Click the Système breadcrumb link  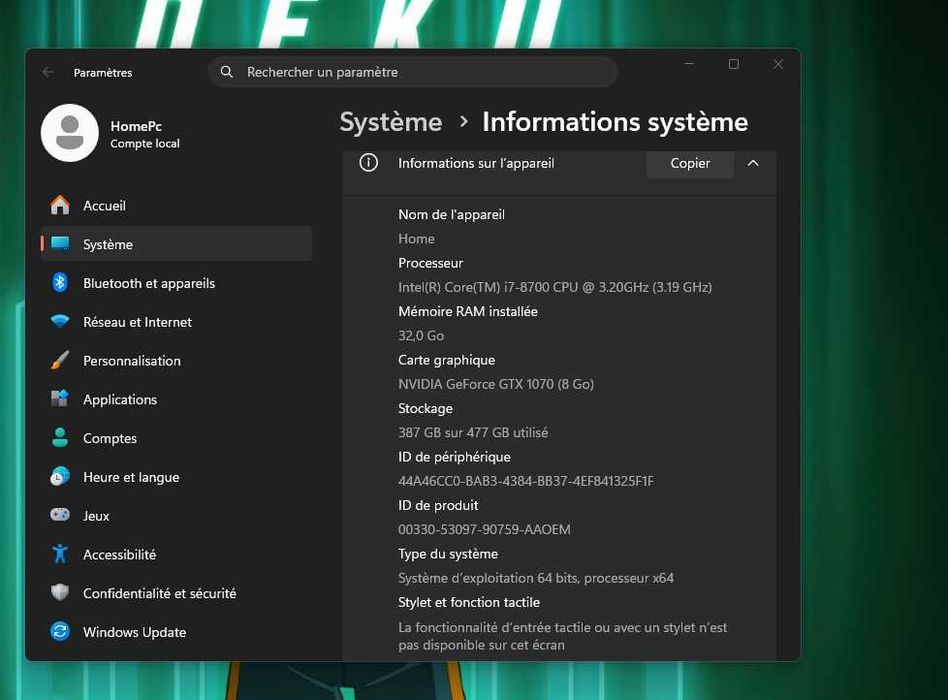click(391, 122)
